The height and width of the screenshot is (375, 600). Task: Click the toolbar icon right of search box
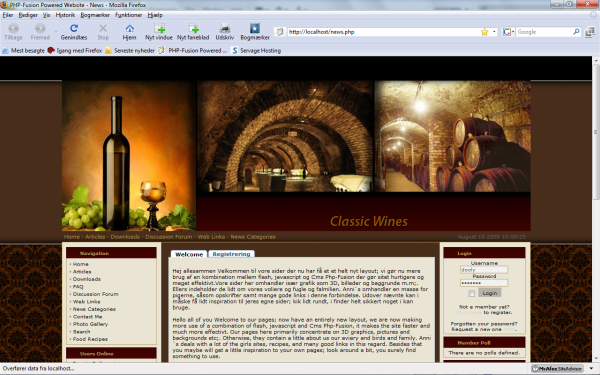(x=590, y=32)
